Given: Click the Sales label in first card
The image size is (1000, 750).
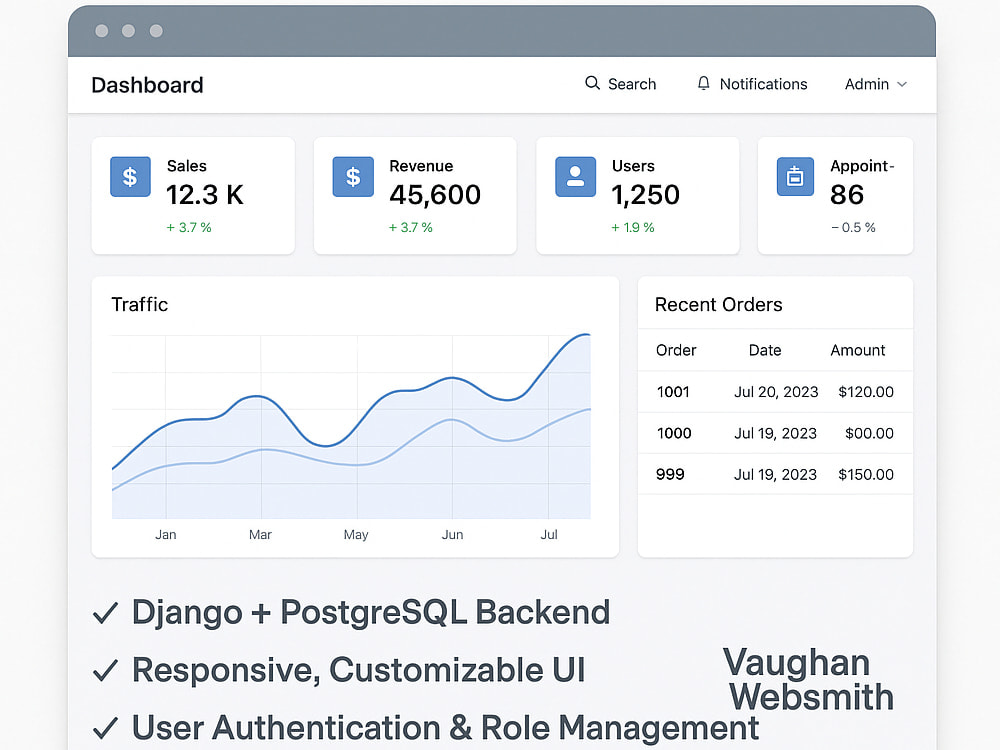Looking at the screenshot, I should 187,166.
